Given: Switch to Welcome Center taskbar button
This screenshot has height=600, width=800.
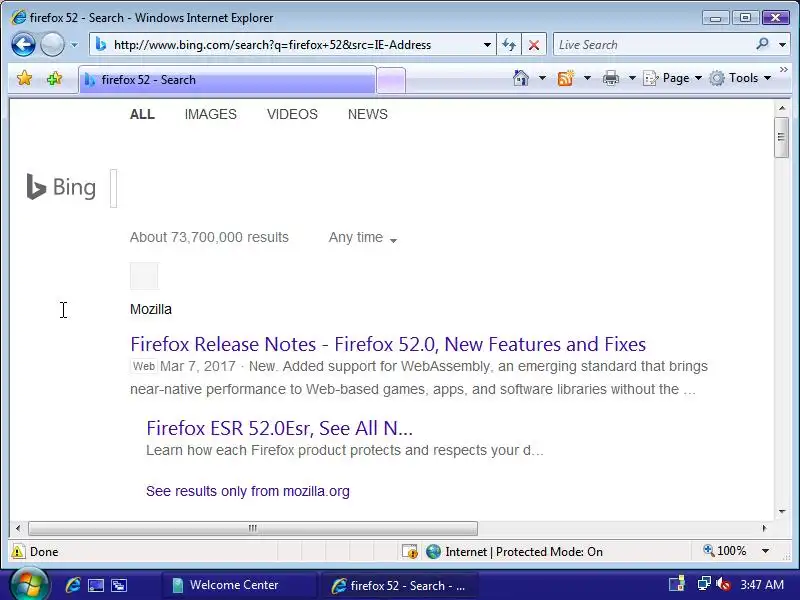Looking at the screenshot, I should (239, 585).
